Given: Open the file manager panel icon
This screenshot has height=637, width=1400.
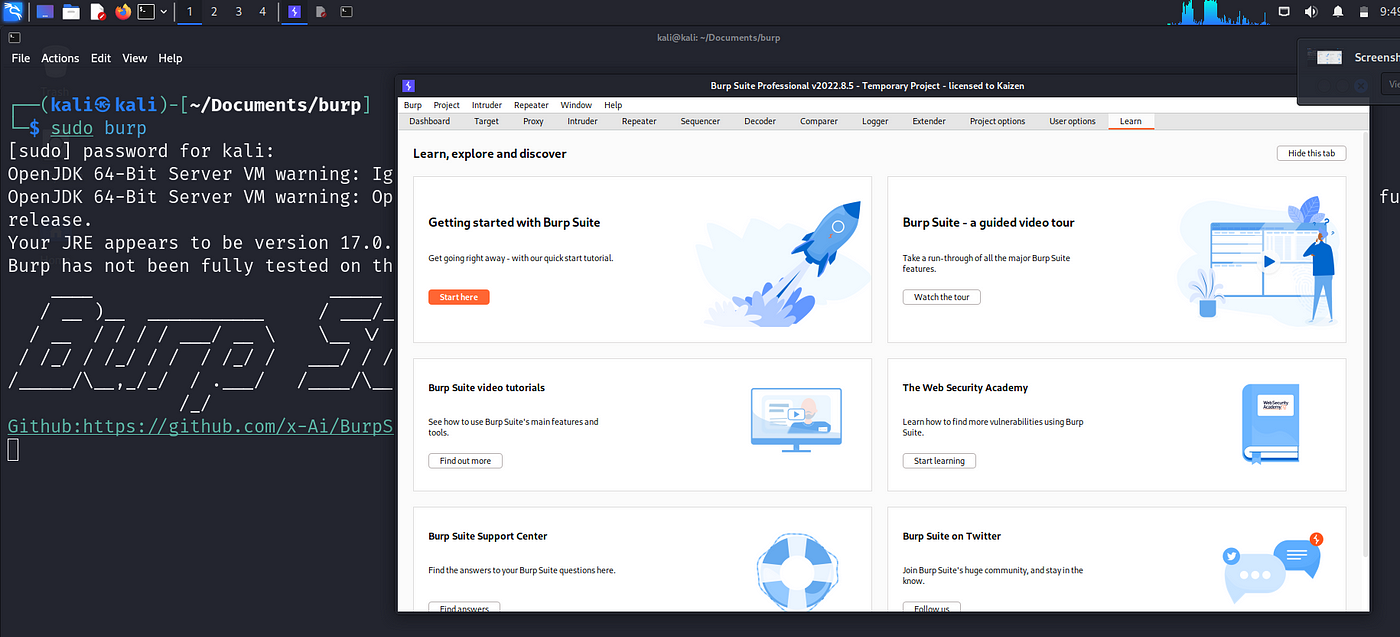Looking at the screenshot, I should [x=71, y=12].
